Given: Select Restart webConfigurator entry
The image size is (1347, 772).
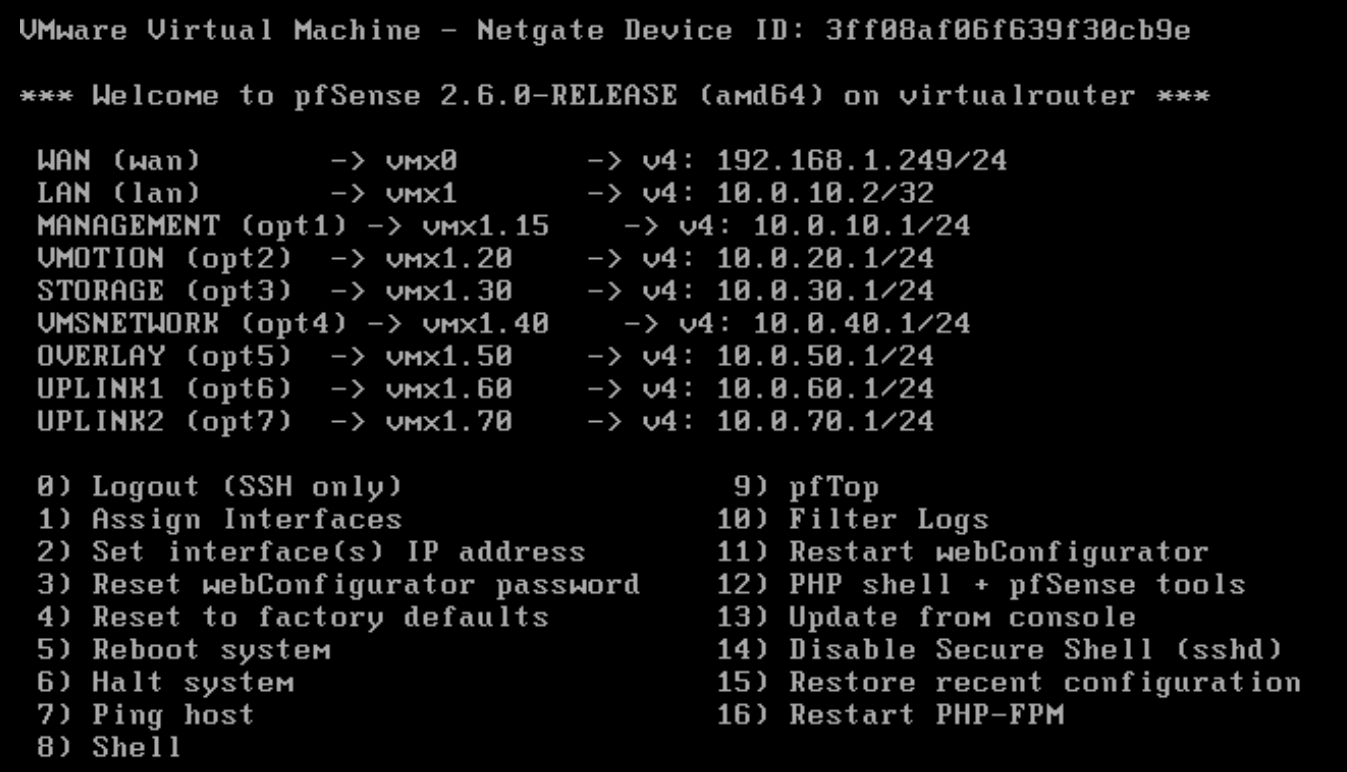Looking at the screenshot, I should (963, 552).
